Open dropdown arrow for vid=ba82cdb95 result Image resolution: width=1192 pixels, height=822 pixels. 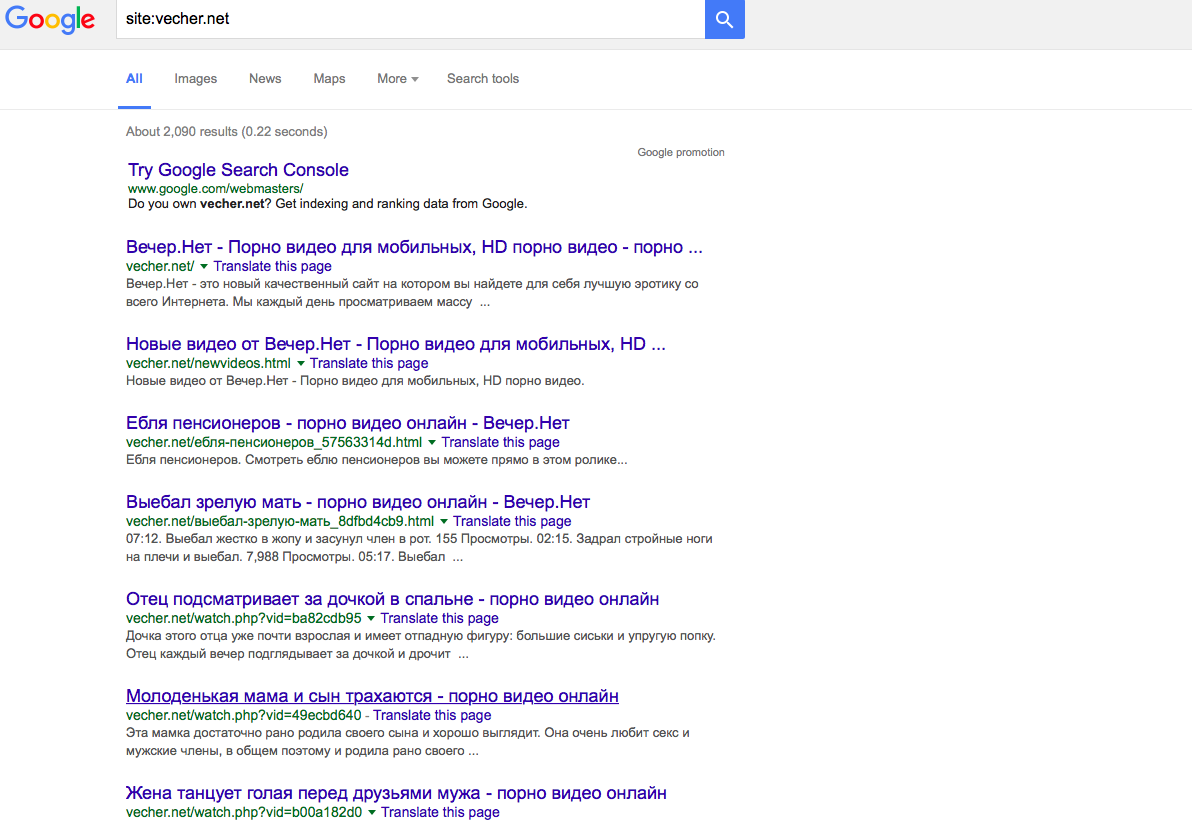(371, 618)
